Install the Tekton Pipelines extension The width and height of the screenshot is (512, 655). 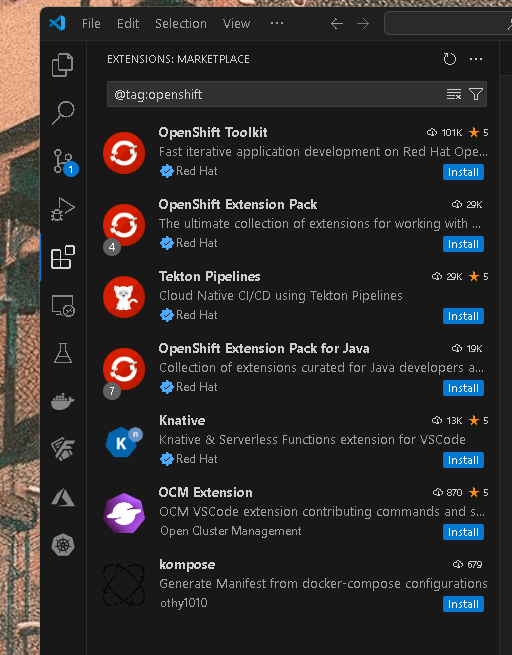[x=463, y=316]
